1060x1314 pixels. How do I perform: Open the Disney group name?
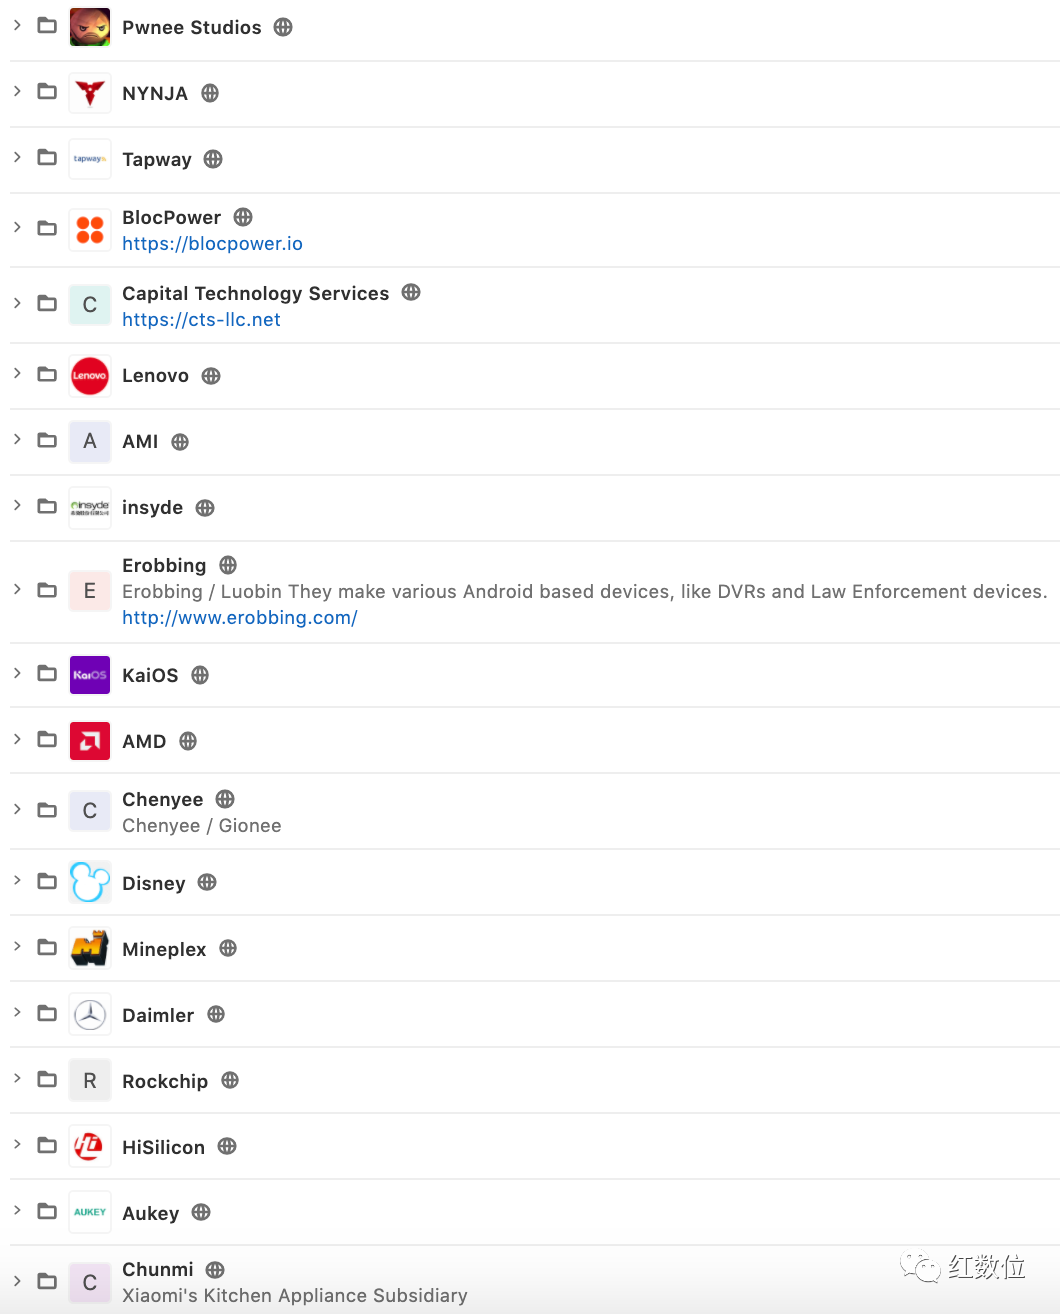click(154, 884)
